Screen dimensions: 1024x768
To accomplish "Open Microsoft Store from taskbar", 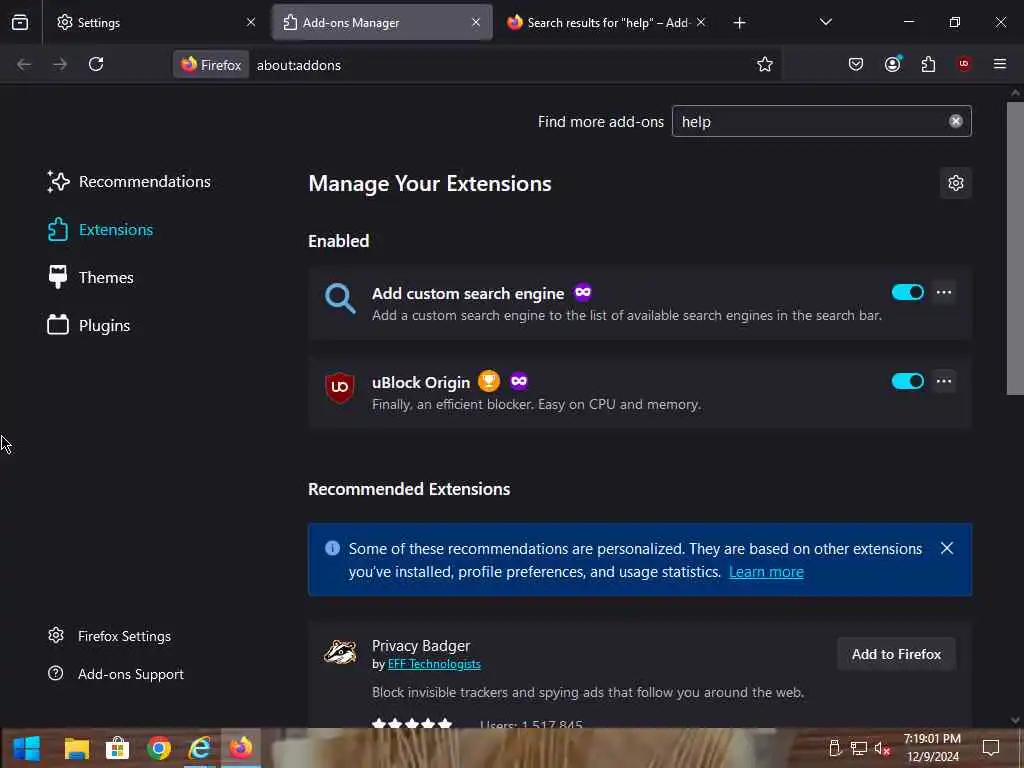I will click(x=118, y=748).
